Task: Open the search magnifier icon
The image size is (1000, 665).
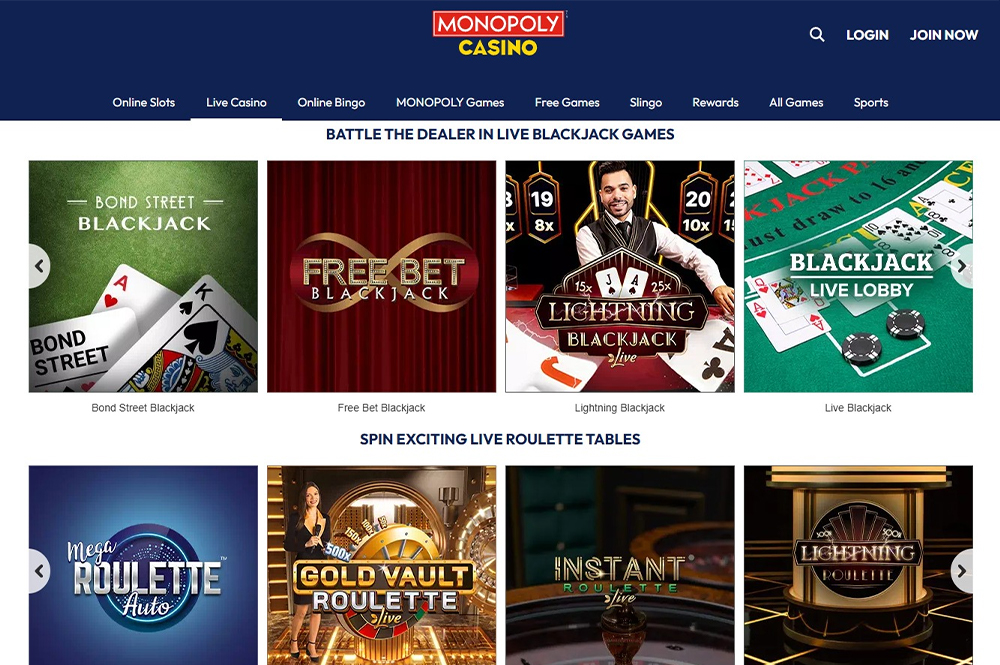Action: pos(817,34)
